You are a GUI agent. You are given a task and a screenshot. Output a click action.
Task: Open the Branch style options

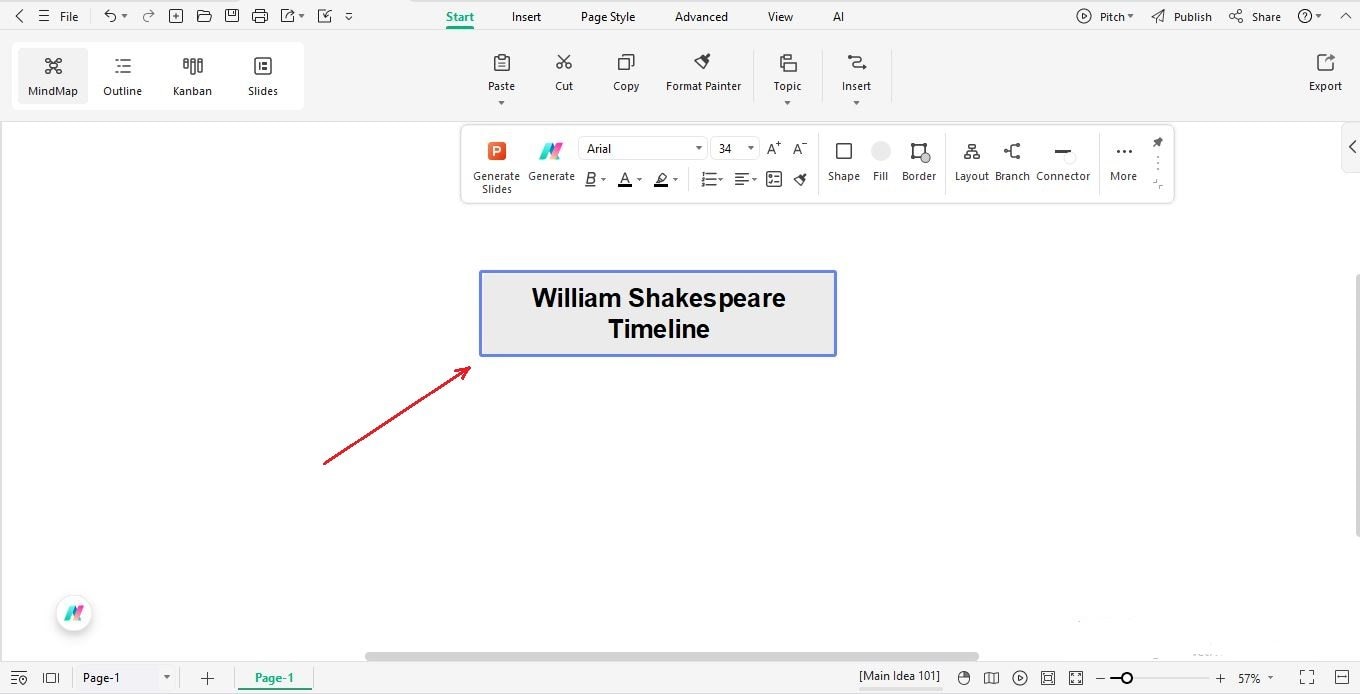(x=1012, y=161)
